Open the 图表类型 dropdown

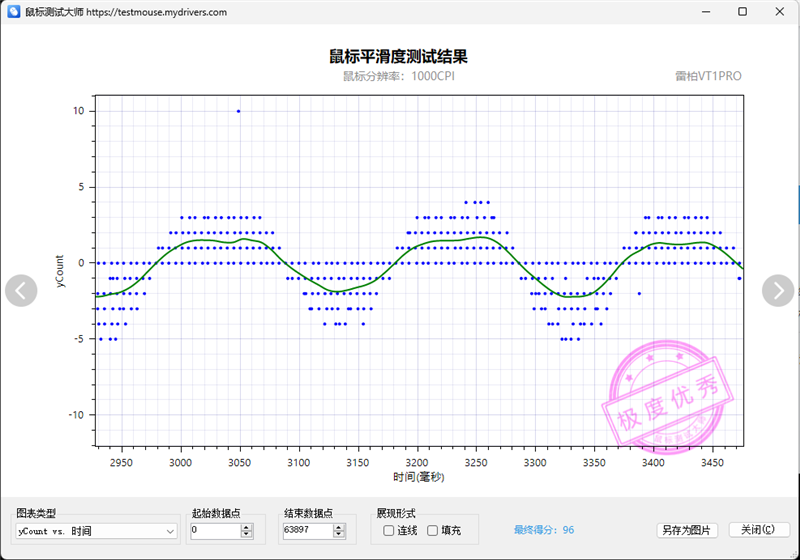pos(96,531)
